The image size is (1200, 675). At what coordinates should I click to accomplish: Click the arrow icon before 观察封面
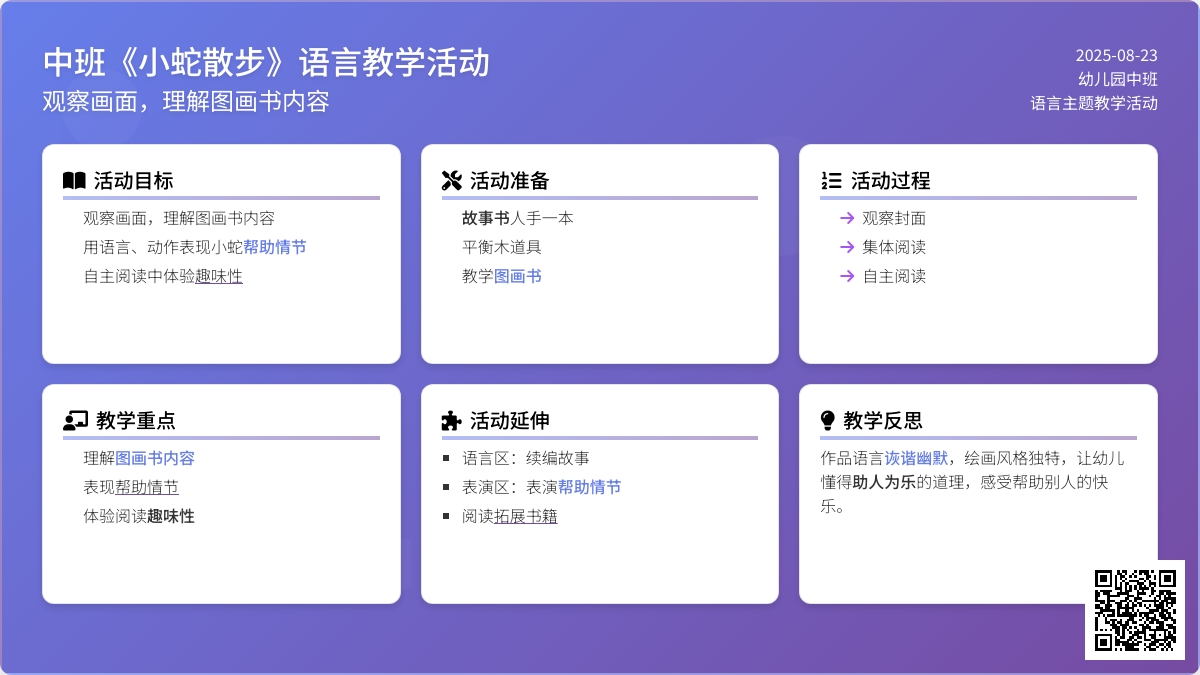pyautogui.click(x=847, y=218)
